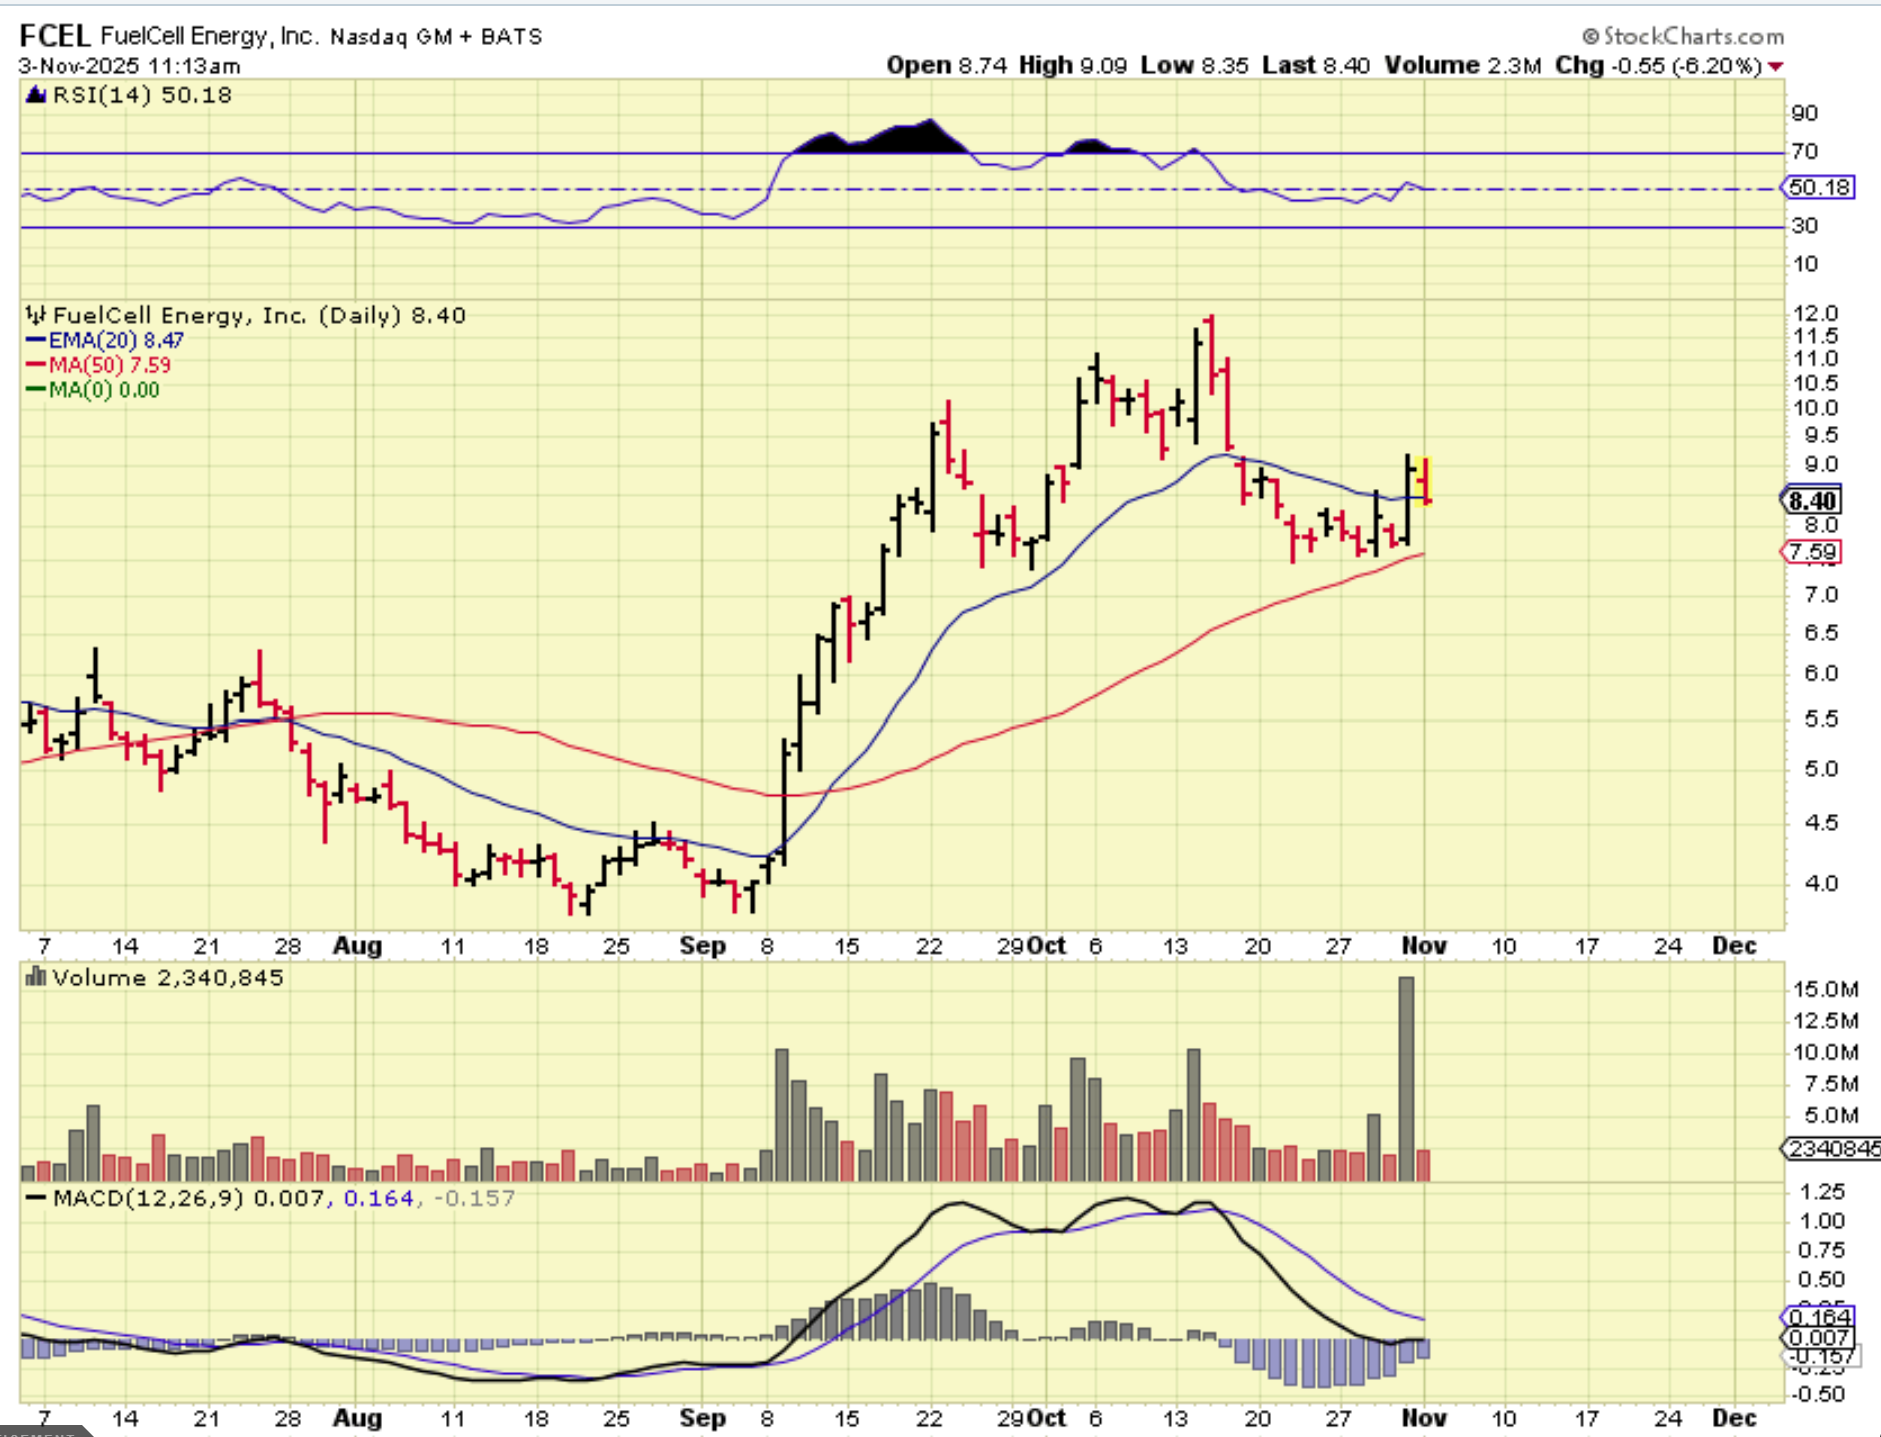Click the Nasdaq GM + BATS exchange label
Image resolution: width=1881 pixels, height=1437 pixels.
point(436,37)
